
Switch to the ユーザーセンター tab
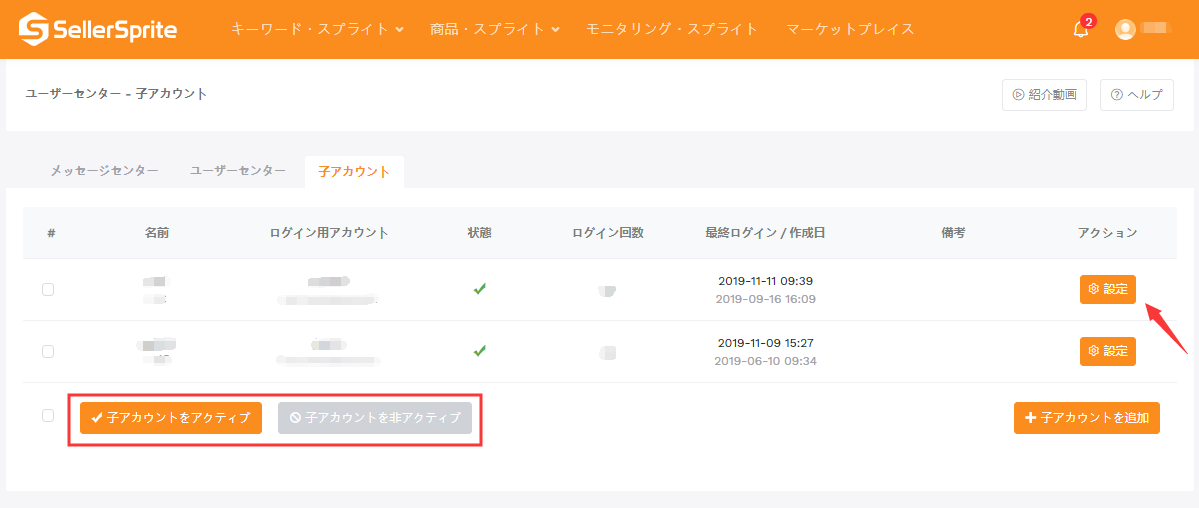pos(238,171)
